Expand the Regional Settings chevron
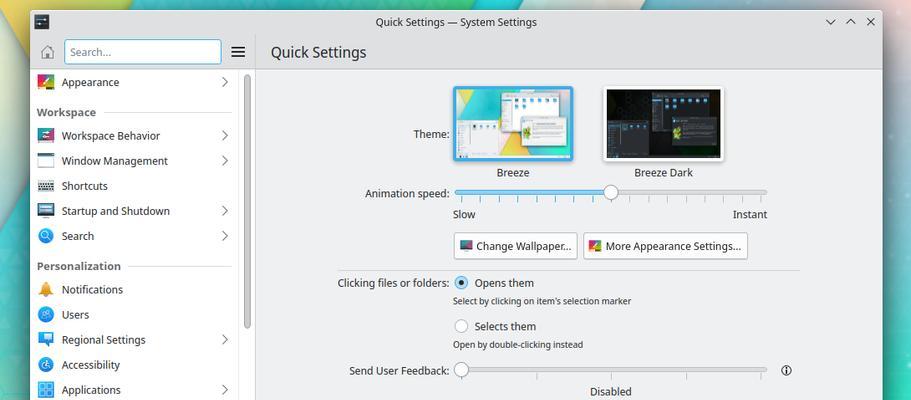The width and height of the screenshot is (911, 400). (225, 340)
